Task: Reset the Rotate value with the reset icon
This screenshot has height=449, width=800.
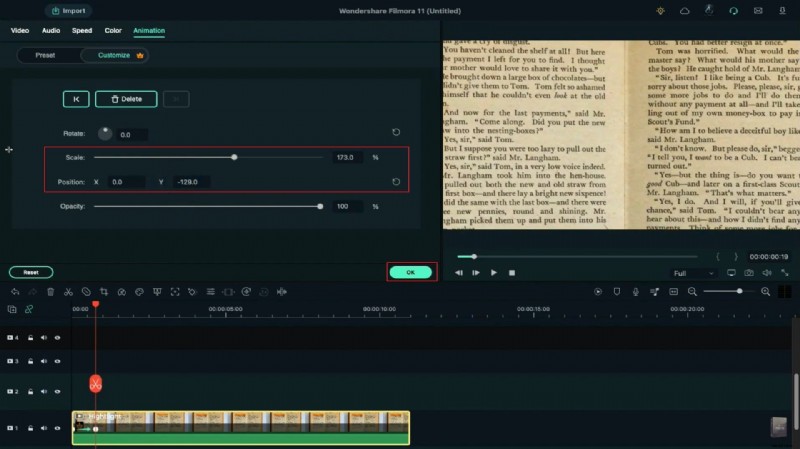Action: click(396, 132)
